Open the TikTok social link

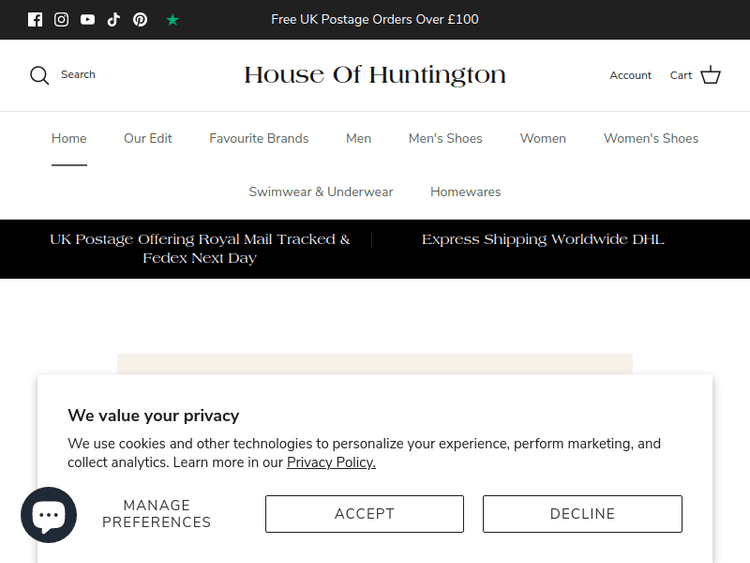point(114,20)
